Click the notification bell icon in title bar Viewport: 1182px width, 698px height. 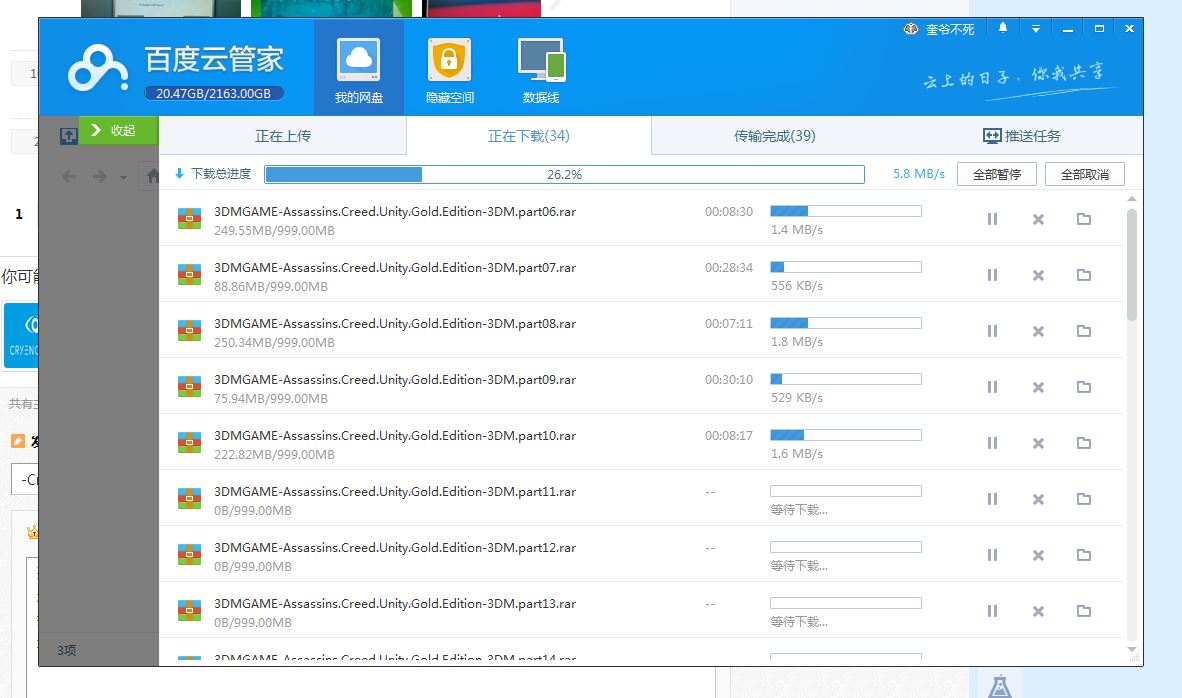point(1003,28)
